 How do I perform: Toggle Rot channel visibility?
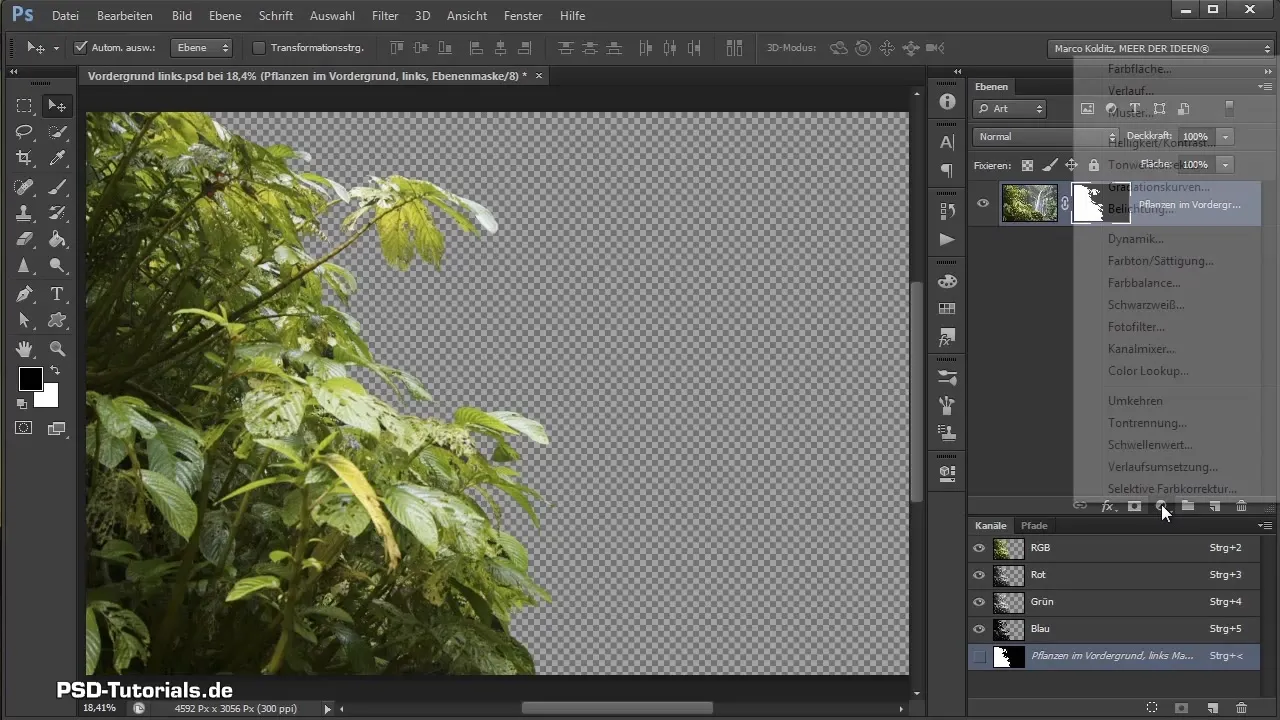(979, 575)
